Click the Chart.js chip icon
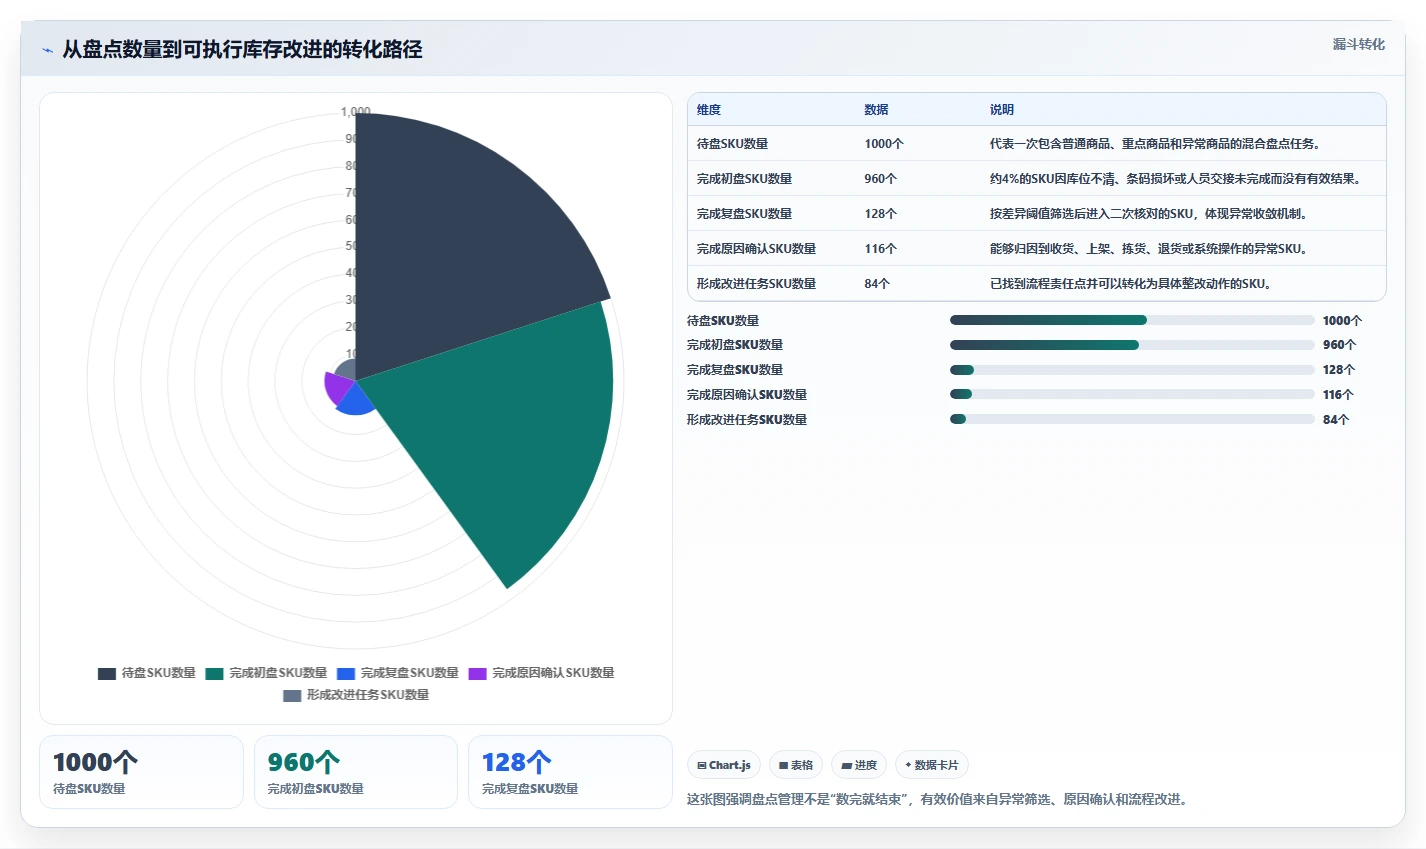This screenshot has height=849, width=1426. (x=702, y=765)
